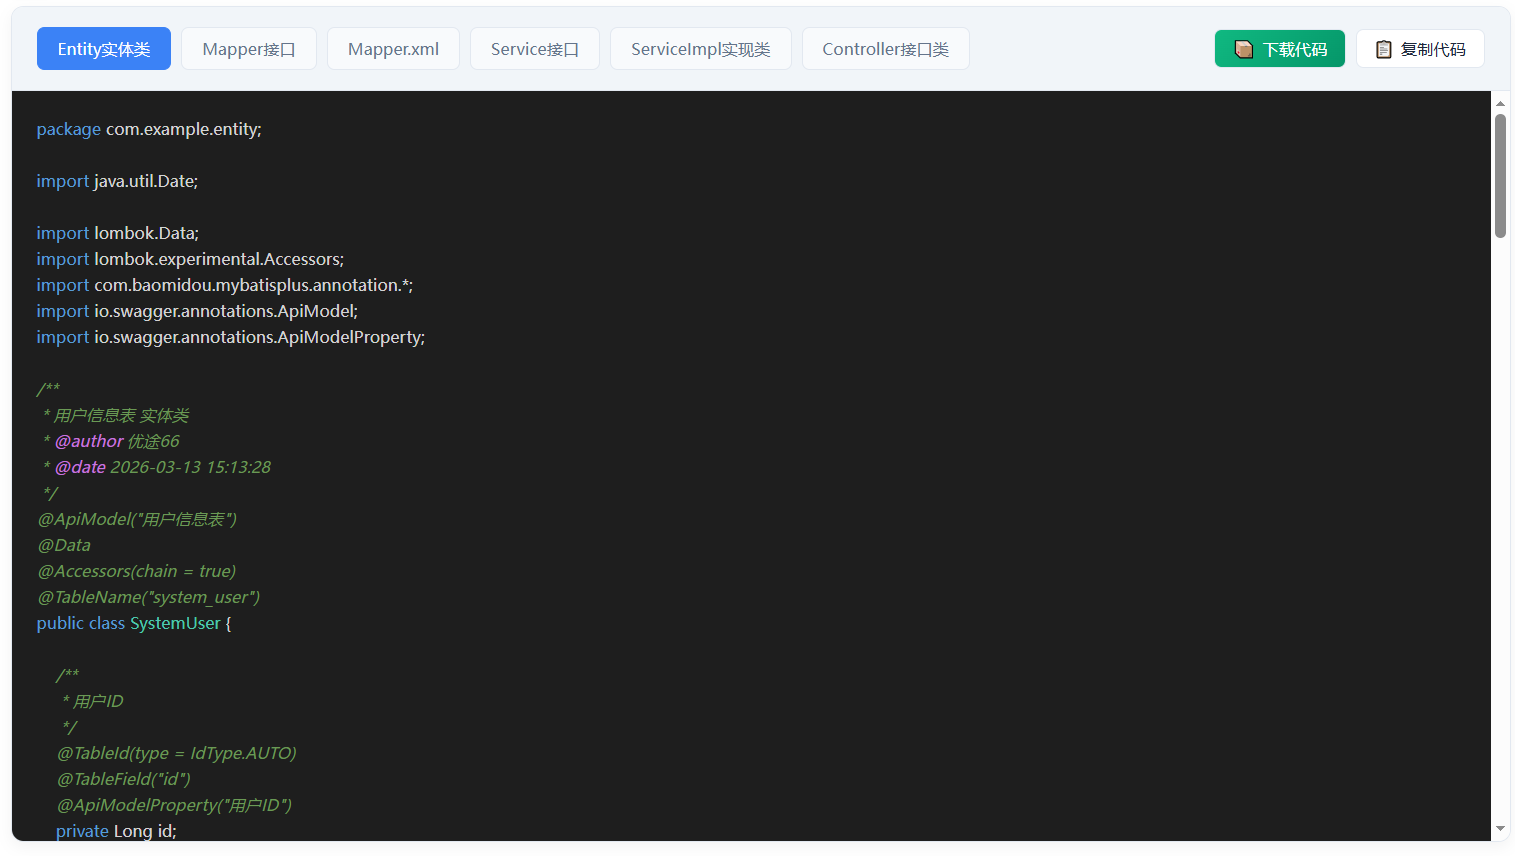1515x856 pixels.
Task: Download the generated code with 下载代码
Action: (x=1279, y=49)
